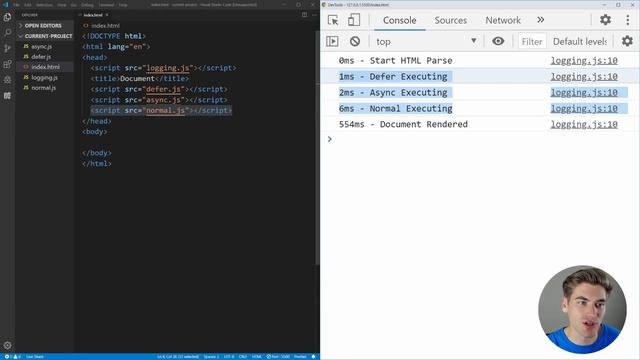
Task: Click the "6ms - Normal Executing" console message
Action: 396,109
